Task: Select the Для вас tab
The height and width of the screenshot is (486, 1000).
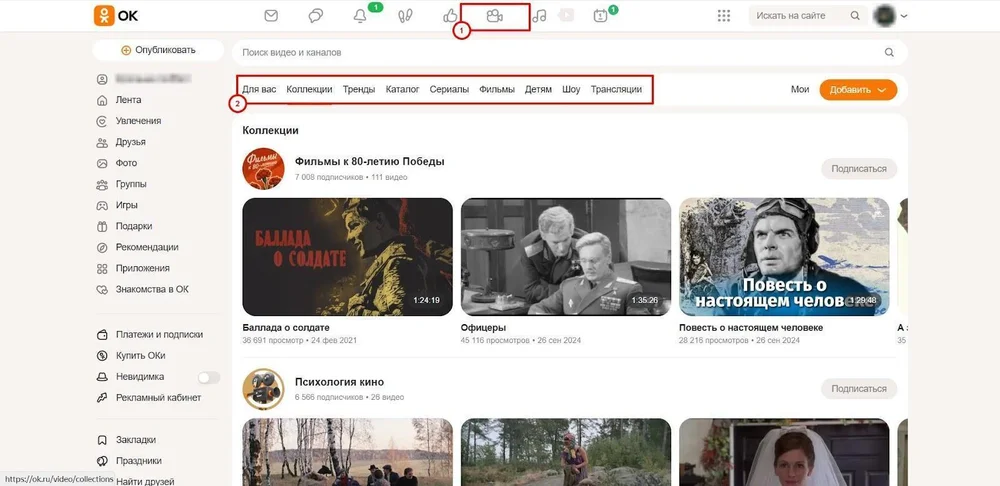Action: pyautogui.click(x=259, y=89)
